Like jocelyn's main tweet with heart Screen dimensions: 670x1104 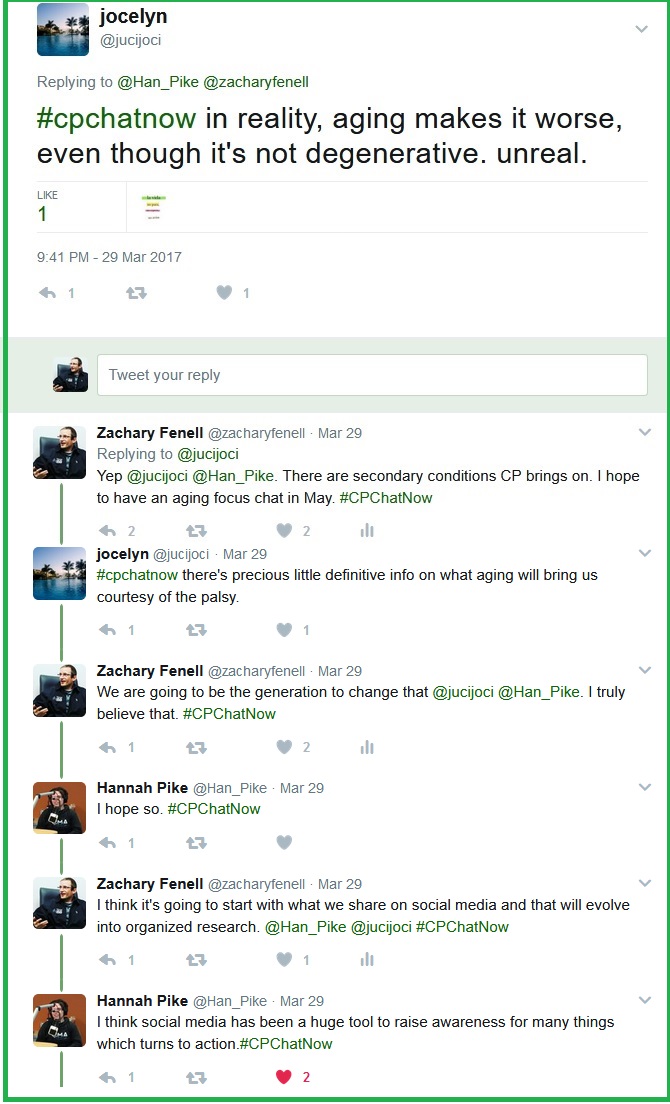click(225, 293)
